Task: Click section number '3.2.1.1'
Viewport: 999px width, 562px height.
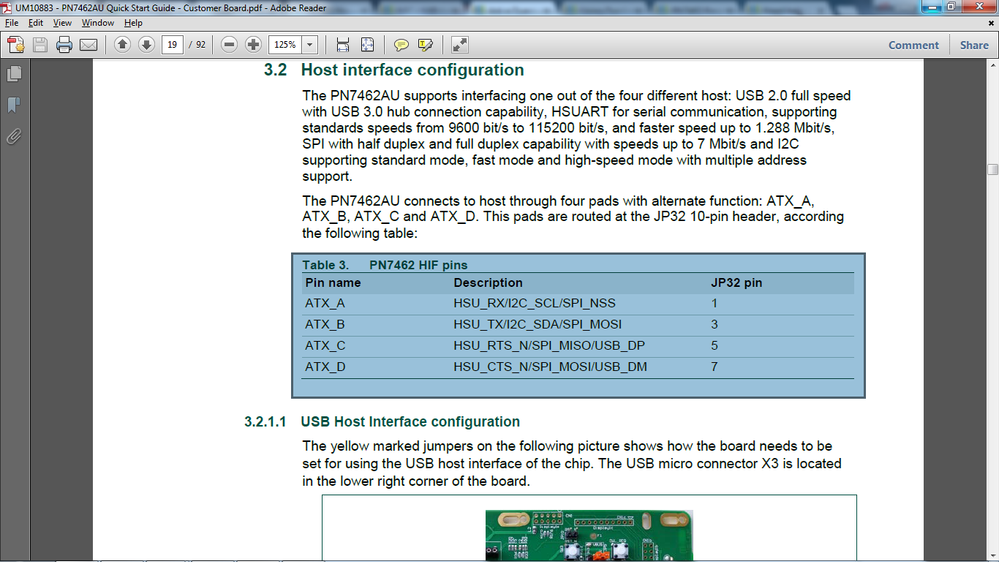Action: (x=265, y=422)
